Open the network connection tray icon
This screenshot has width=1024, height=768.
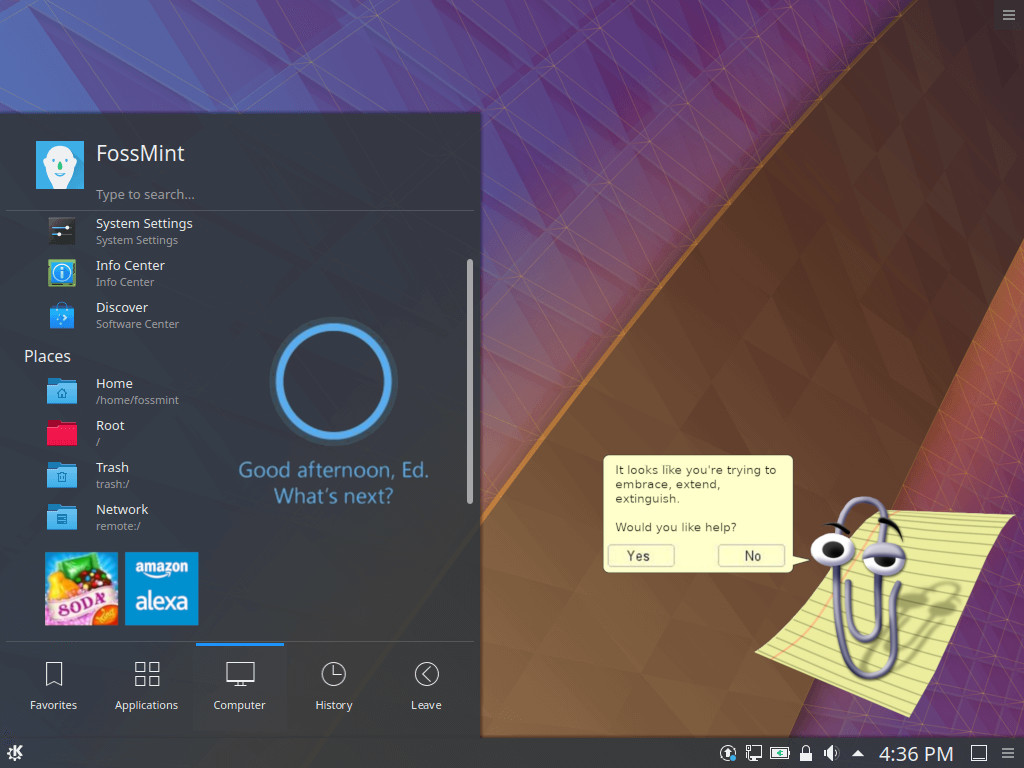tap(754, 754)
